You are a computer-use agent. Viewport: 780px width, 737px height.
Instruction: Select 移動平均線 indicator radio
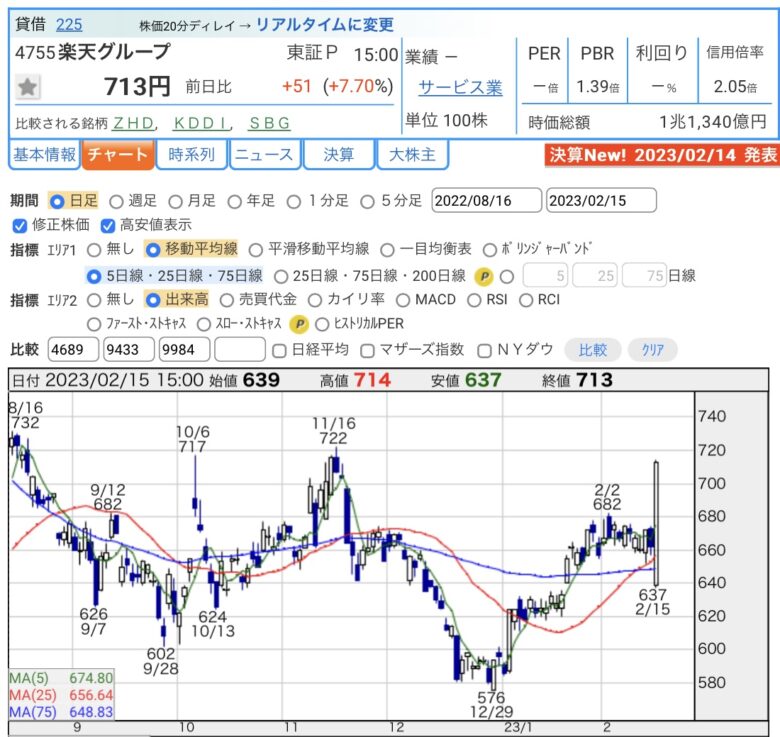coord(153,250)
